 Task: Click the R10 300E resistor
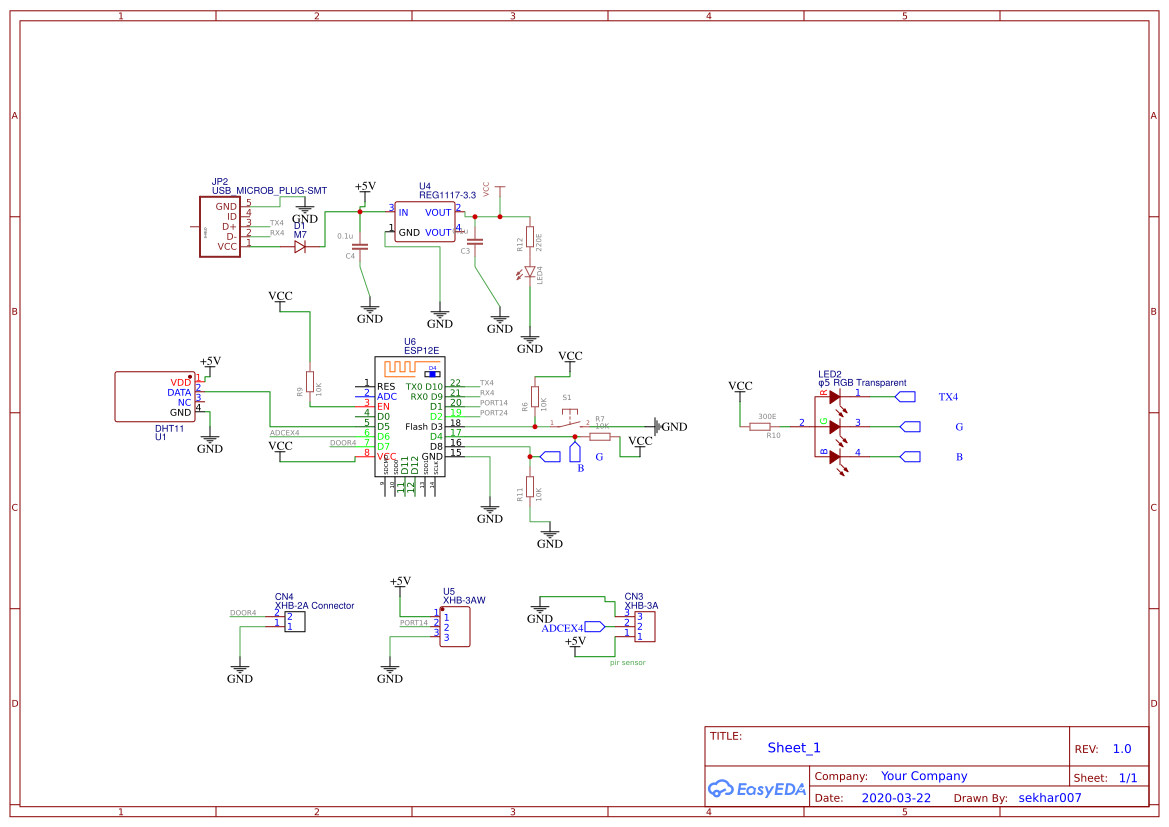click(760, 427)
